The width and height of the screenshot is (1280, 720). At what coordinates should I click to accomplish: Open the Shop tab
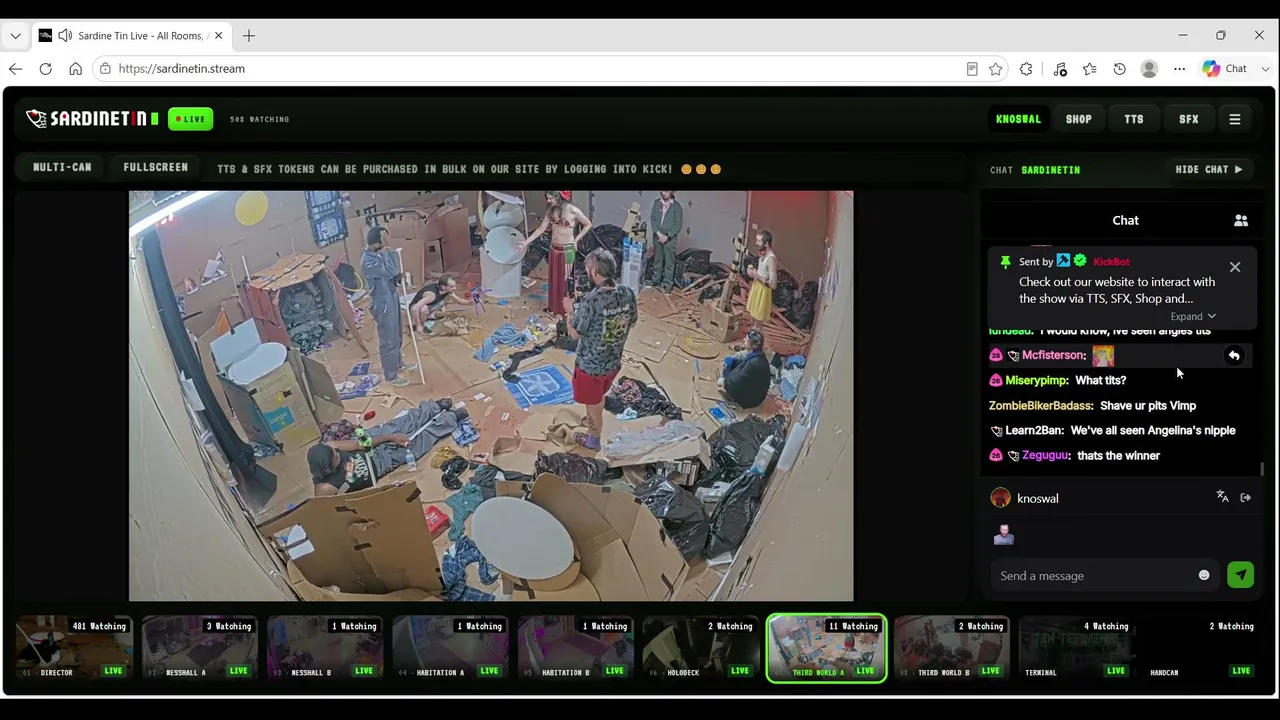point(1078,119)
